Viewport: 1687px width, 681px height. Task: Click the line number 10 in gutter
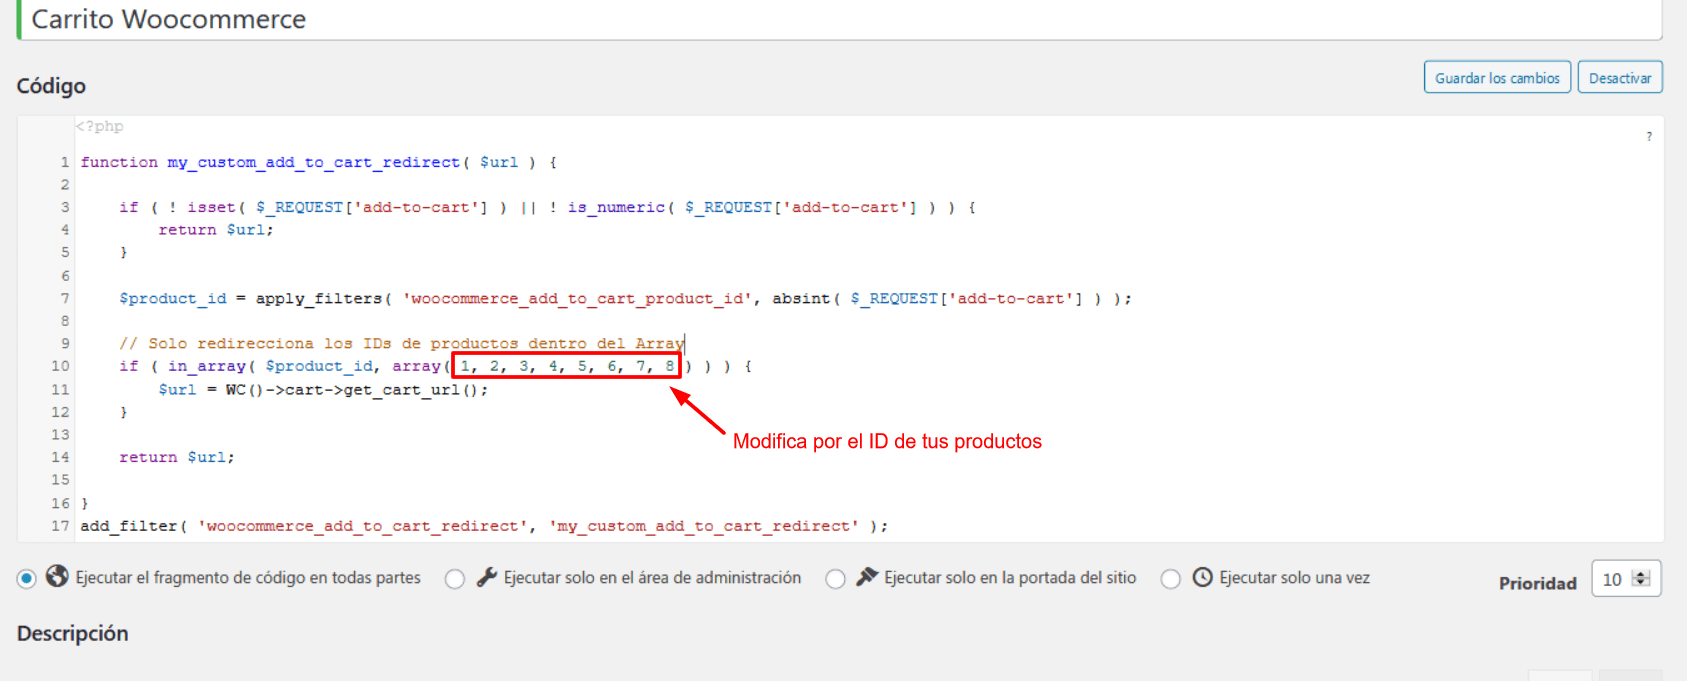[x=60, y=366]
